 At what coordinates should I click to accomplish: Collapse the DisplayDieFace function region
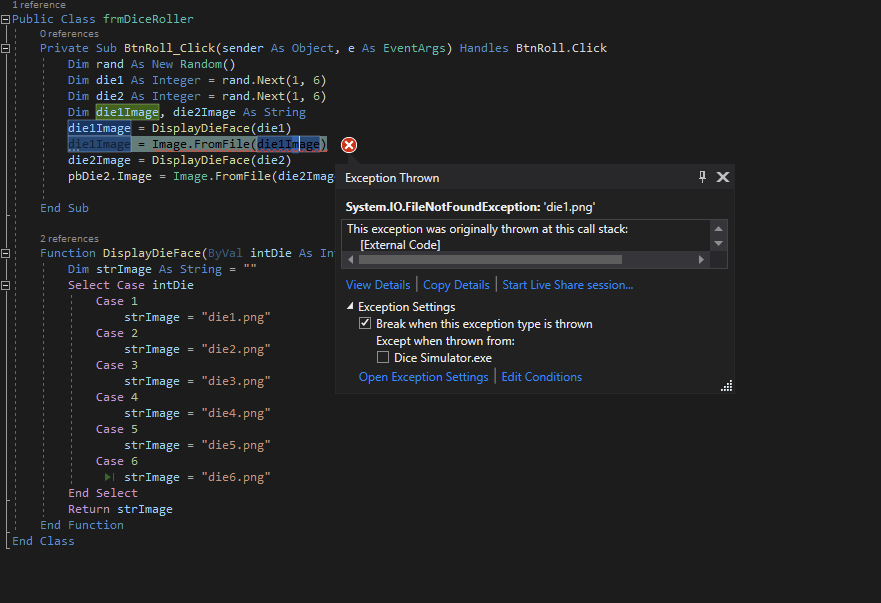pyautogui.click(x=6, y=252)
